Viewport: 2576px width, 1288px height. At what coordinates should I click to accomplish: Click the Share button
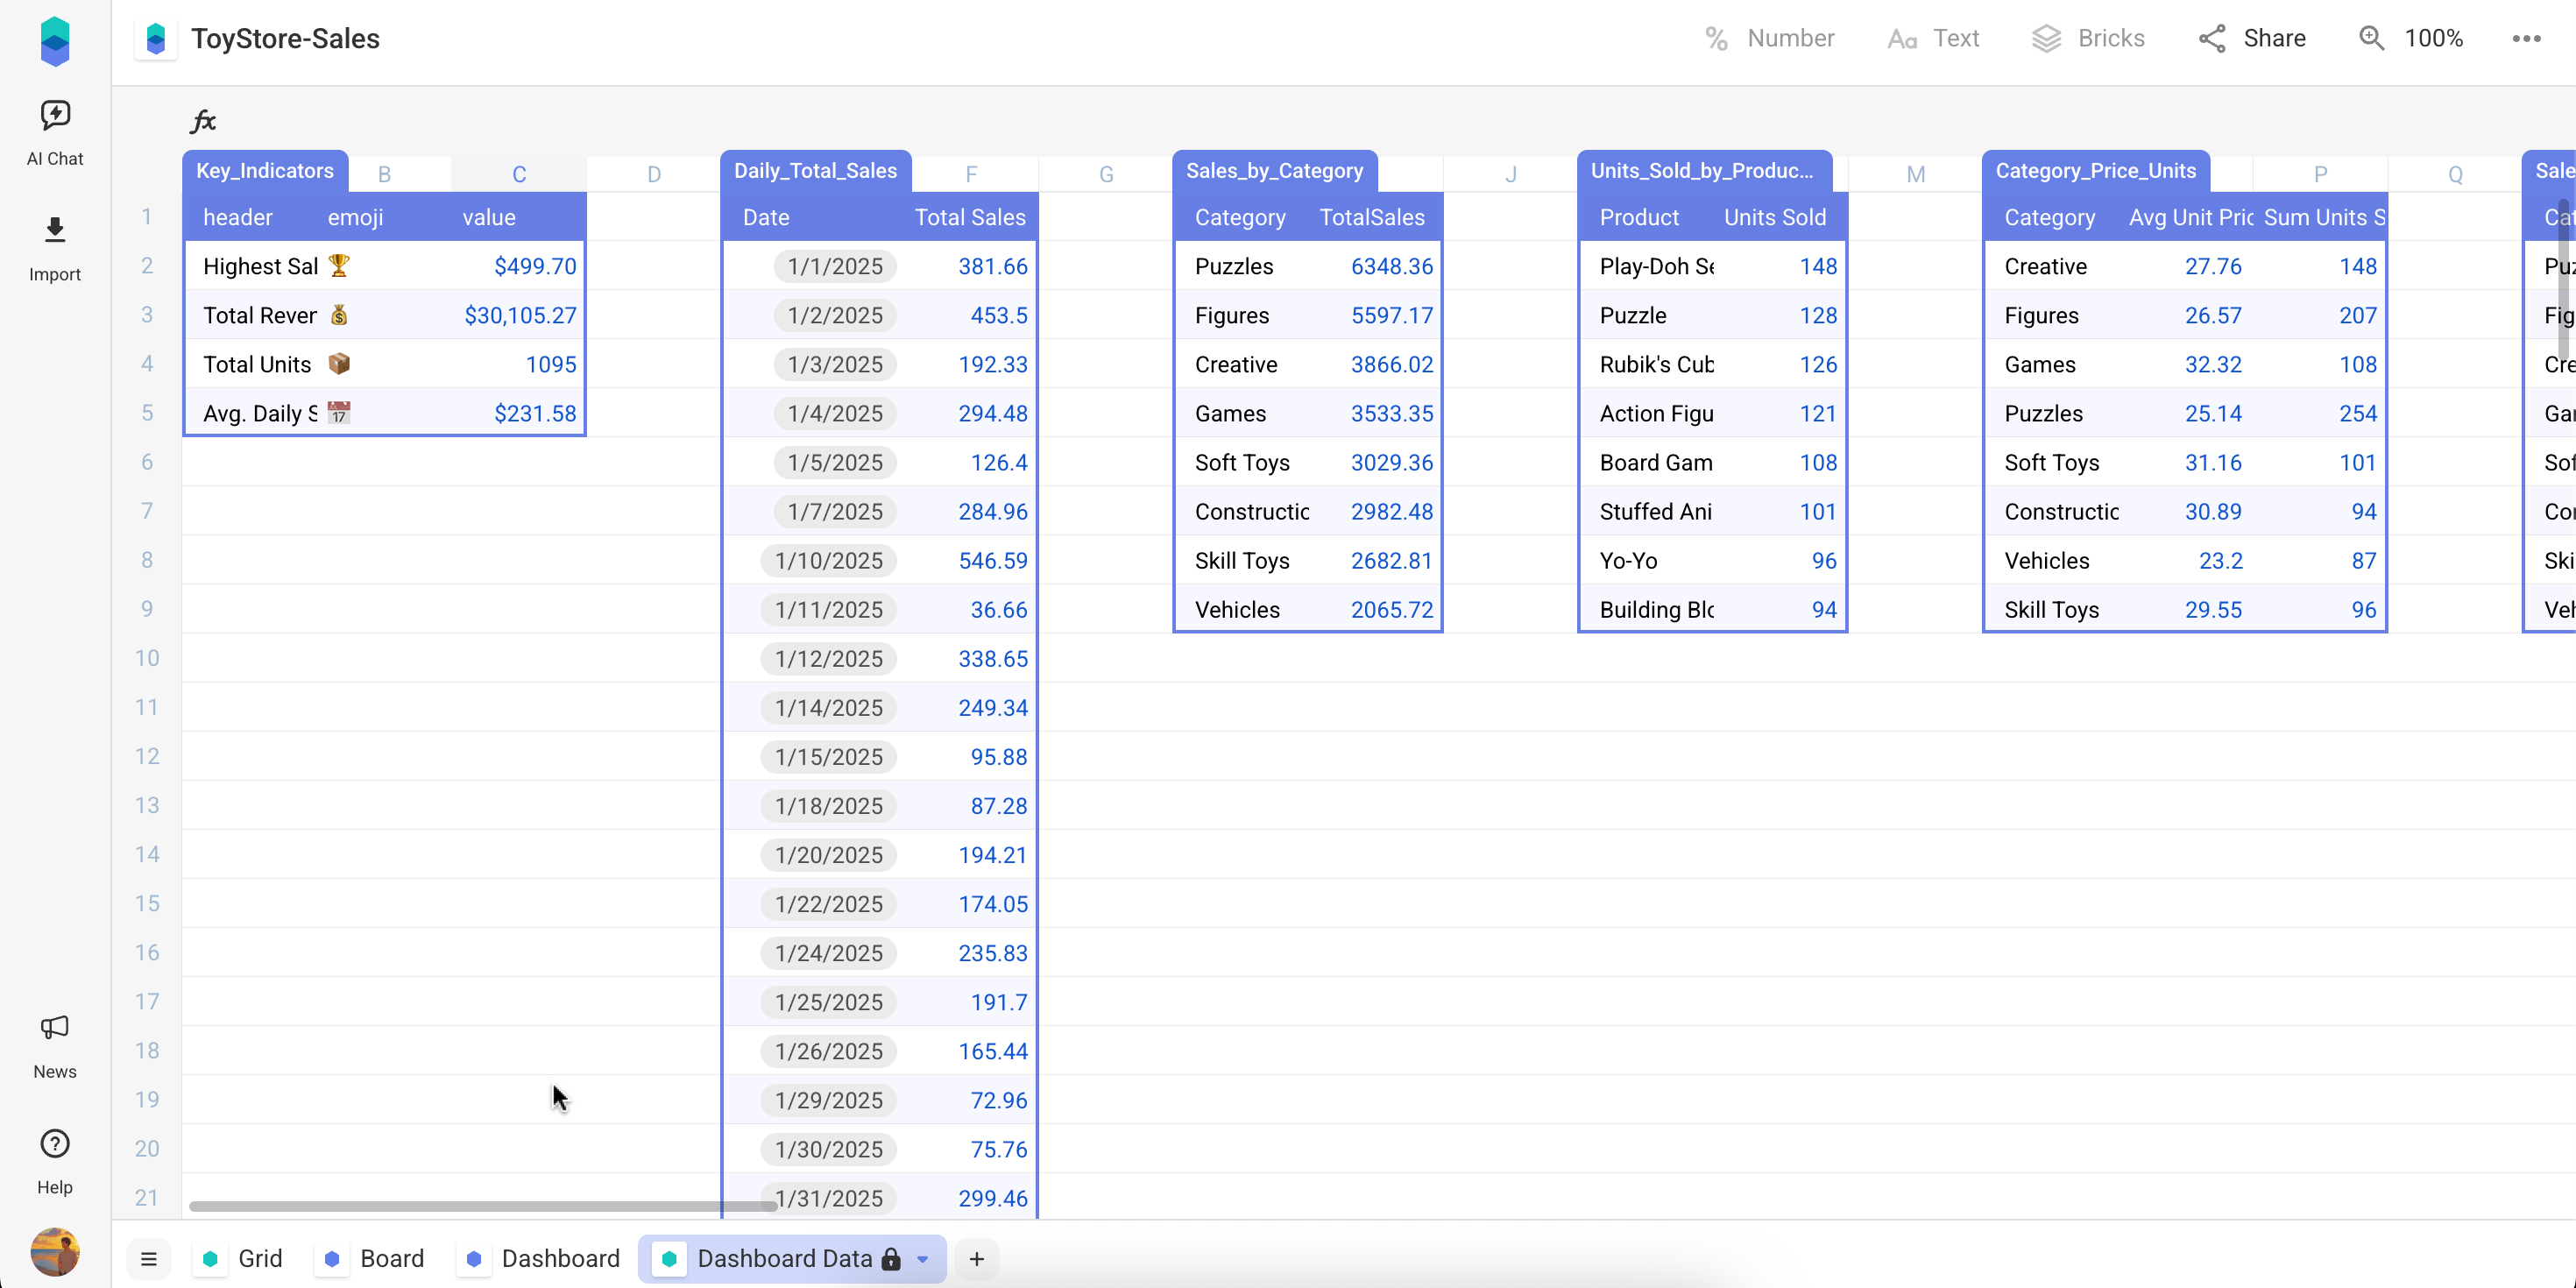tap(2252, 38)
